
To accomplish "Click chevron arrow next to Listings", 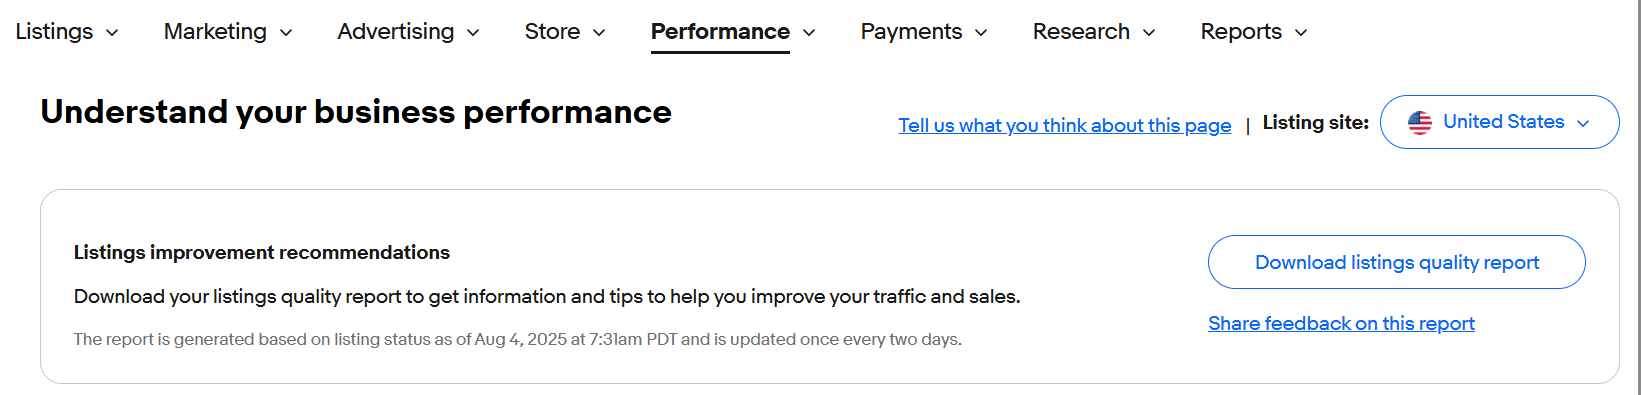I will [112, 33].
